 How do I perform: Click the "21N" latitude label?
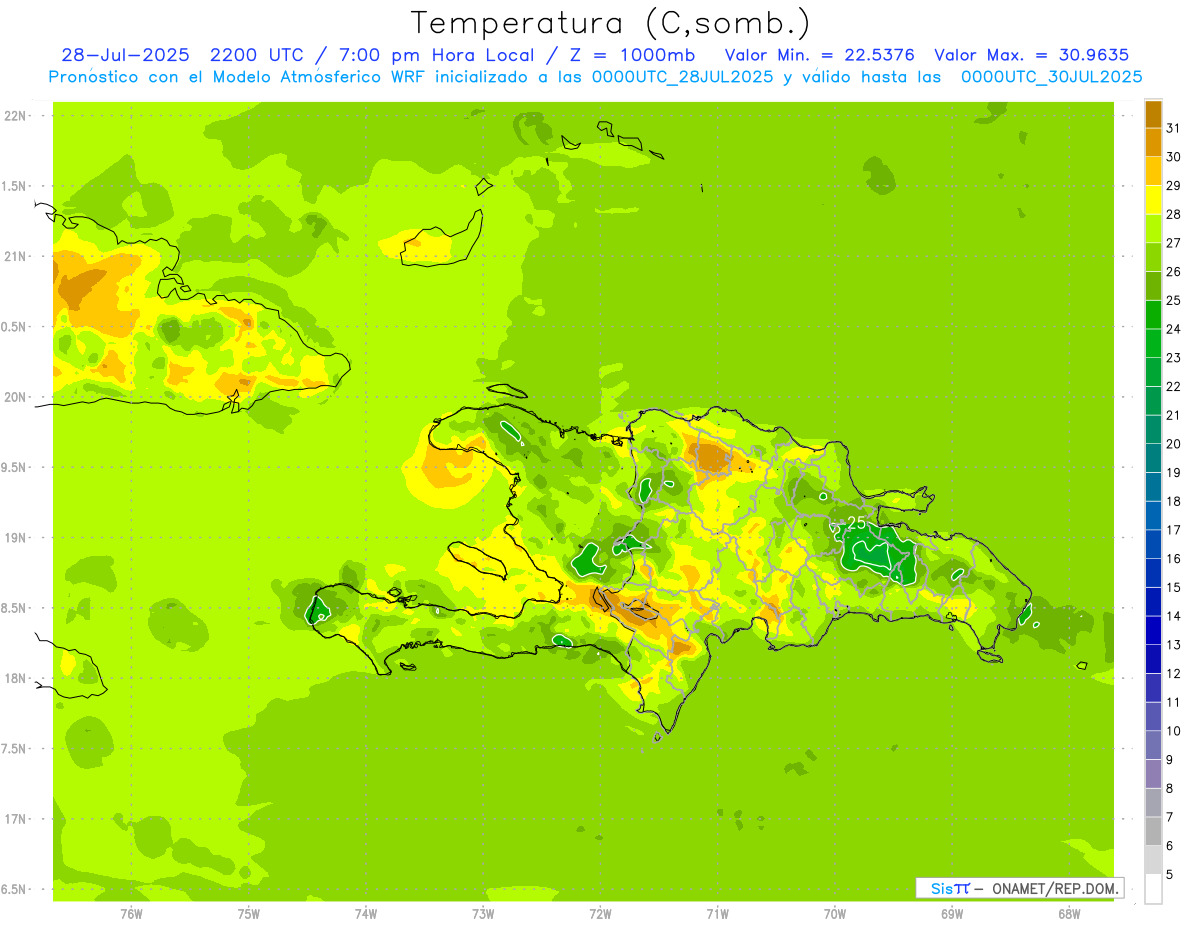[15, 256]
